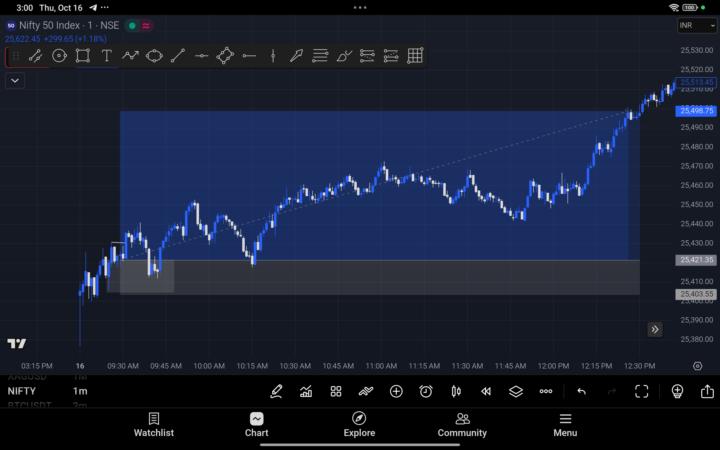Toggle fullscreen chart mode
This screenshot has height=450, width=720.
[641, 391]
